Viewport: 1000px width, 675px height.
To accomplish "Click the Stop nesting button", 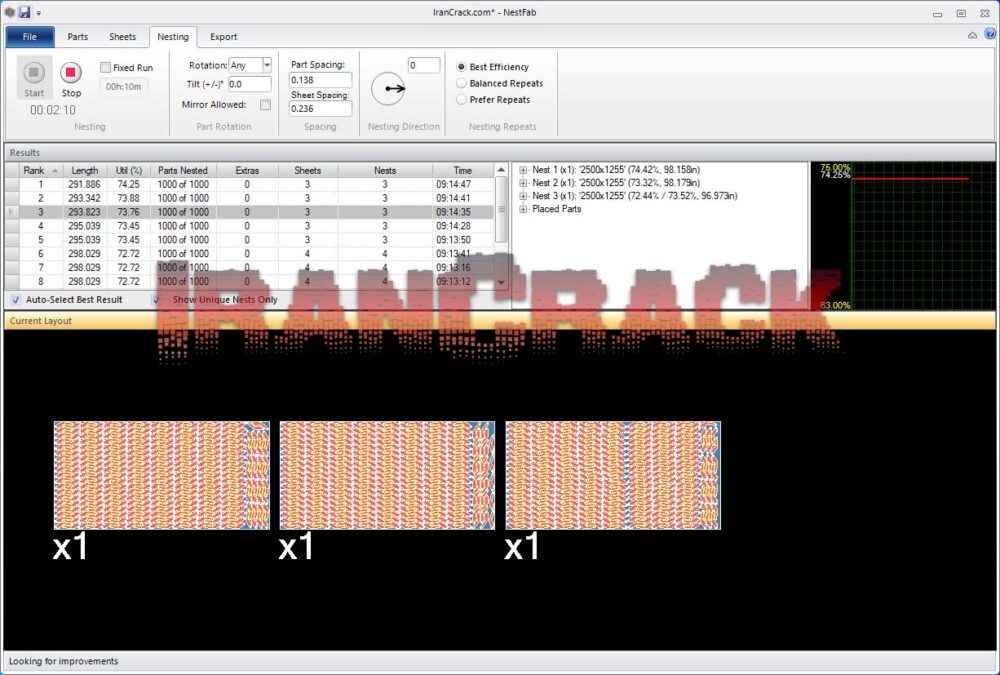I will [71, 73].
